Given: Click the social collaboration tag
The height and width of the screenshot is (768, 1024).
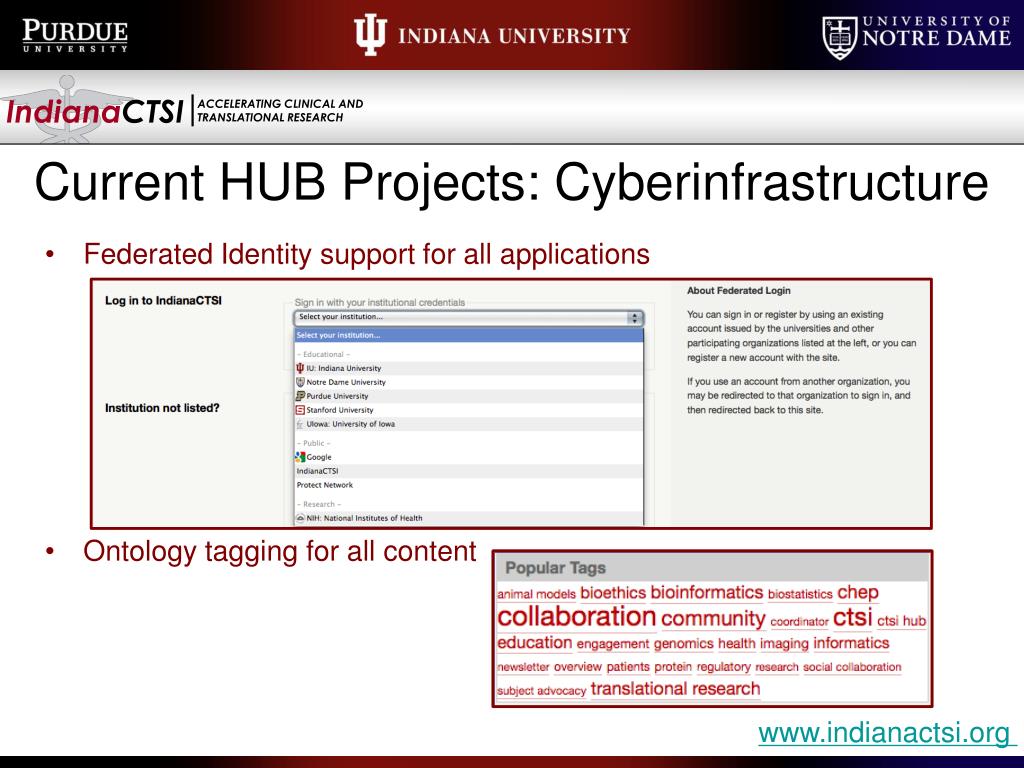Looking at the screenshot, I should [x=852, y=667].
